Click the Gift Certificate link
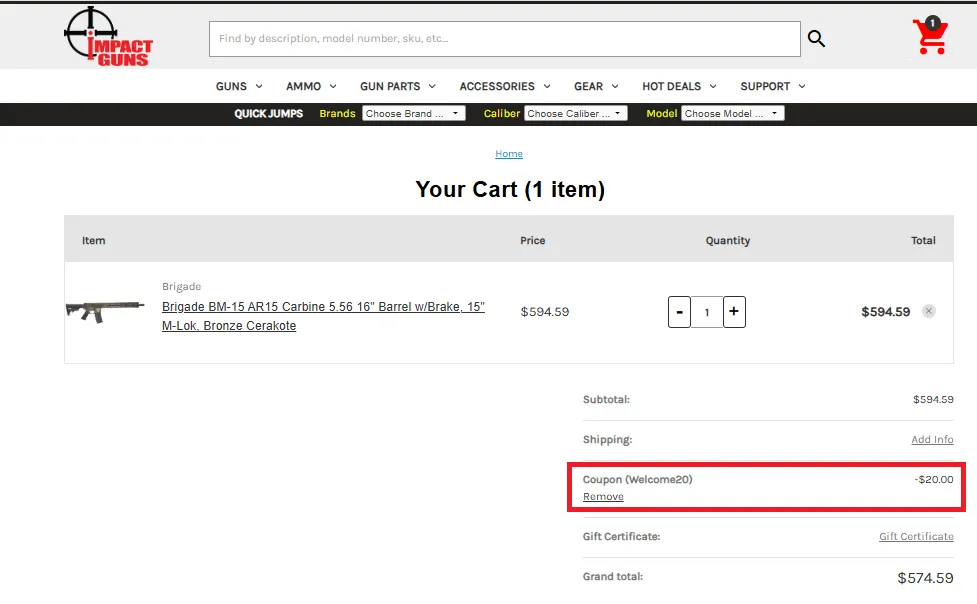The image size is (977, 604). [916, 536]
